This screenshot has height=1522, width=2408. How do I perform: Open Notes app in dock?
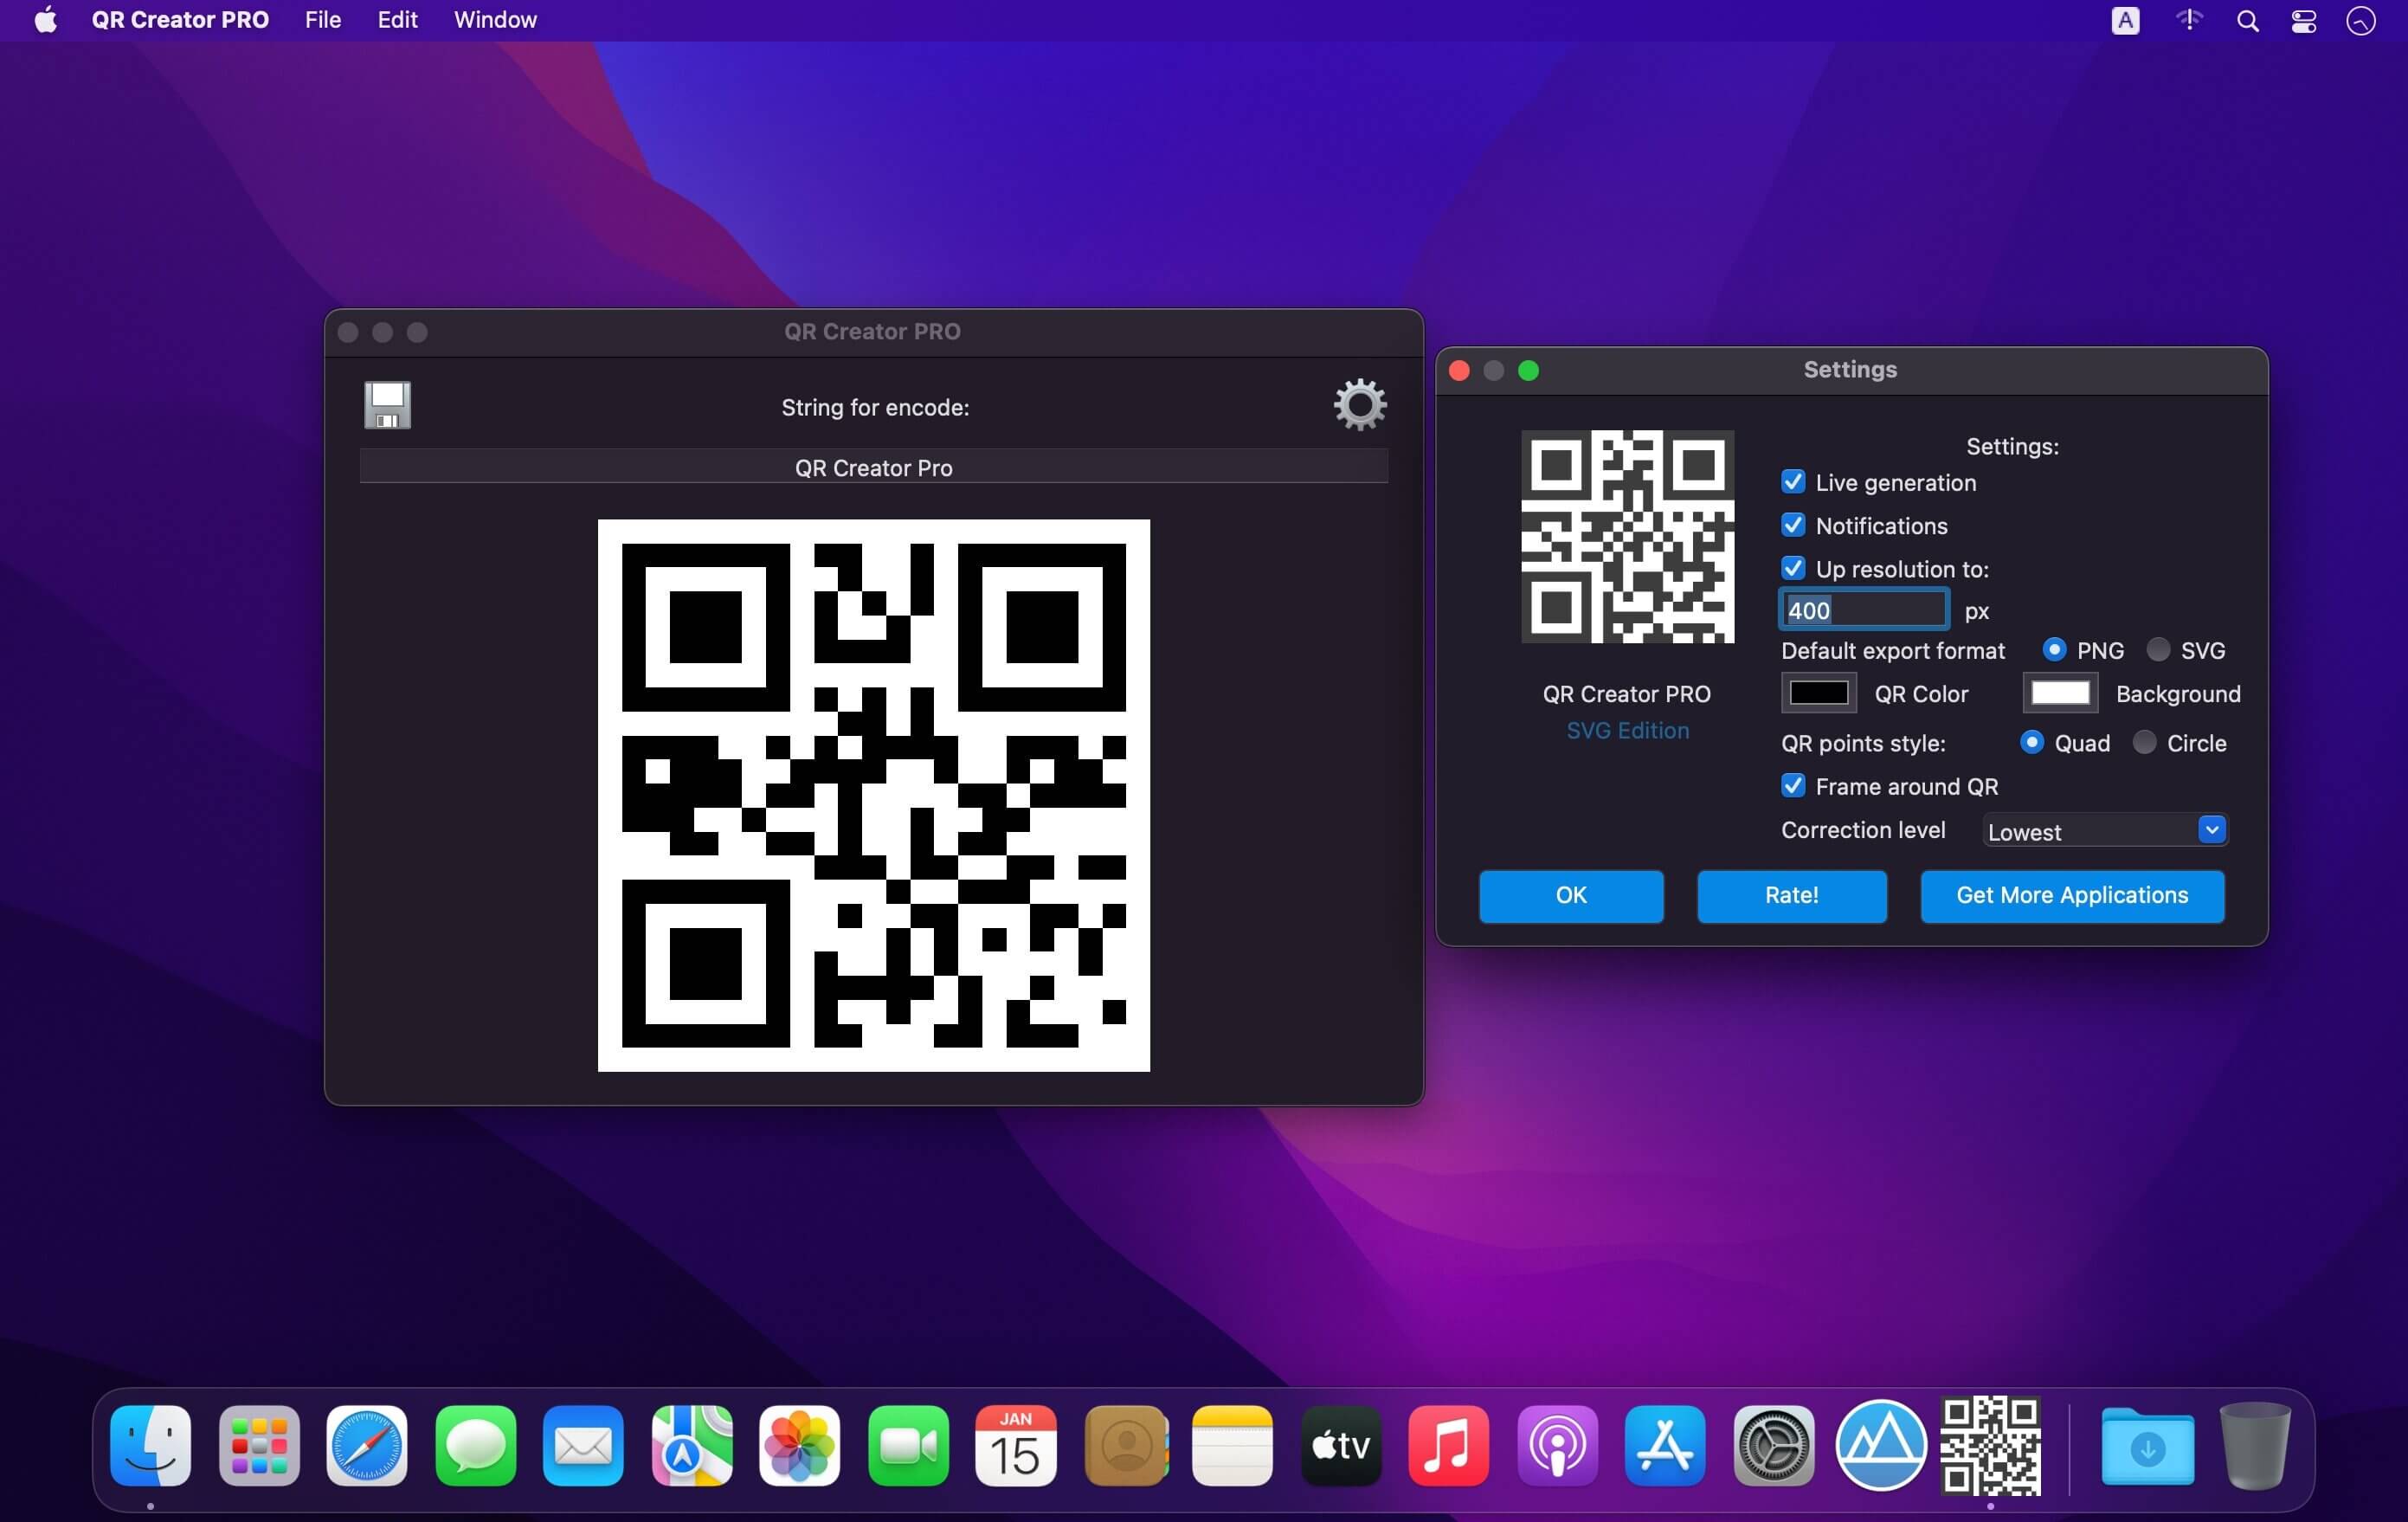coord(1233,1445)
